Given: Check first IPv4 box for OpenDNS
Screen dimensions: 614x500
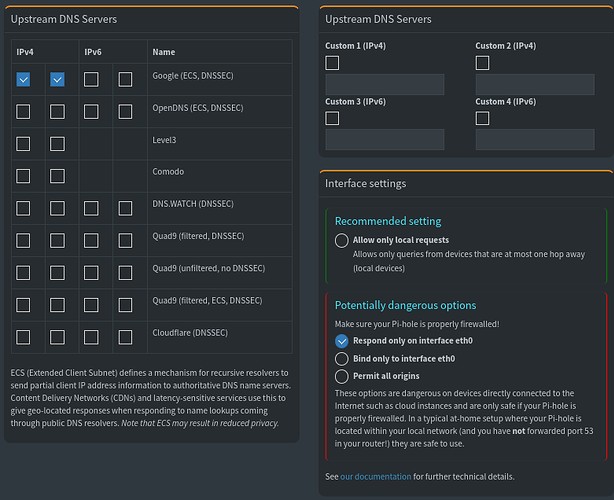Looking at the screenshot, I should click(23, 111).
